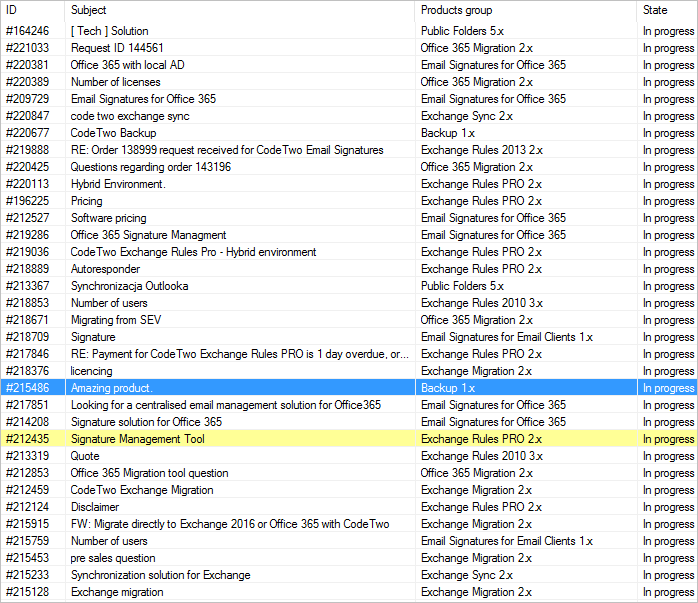This screenshot has width=698, height=603.
Task: Open the 'Number of licenses' ticket
Action: click(x=116, y=82)
